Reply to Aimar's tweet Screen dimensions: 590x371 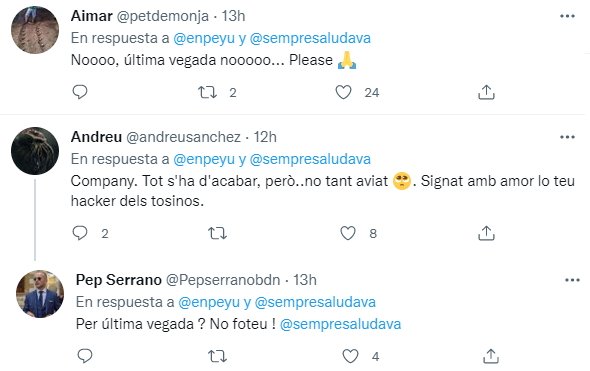click(x=80, y=92)
